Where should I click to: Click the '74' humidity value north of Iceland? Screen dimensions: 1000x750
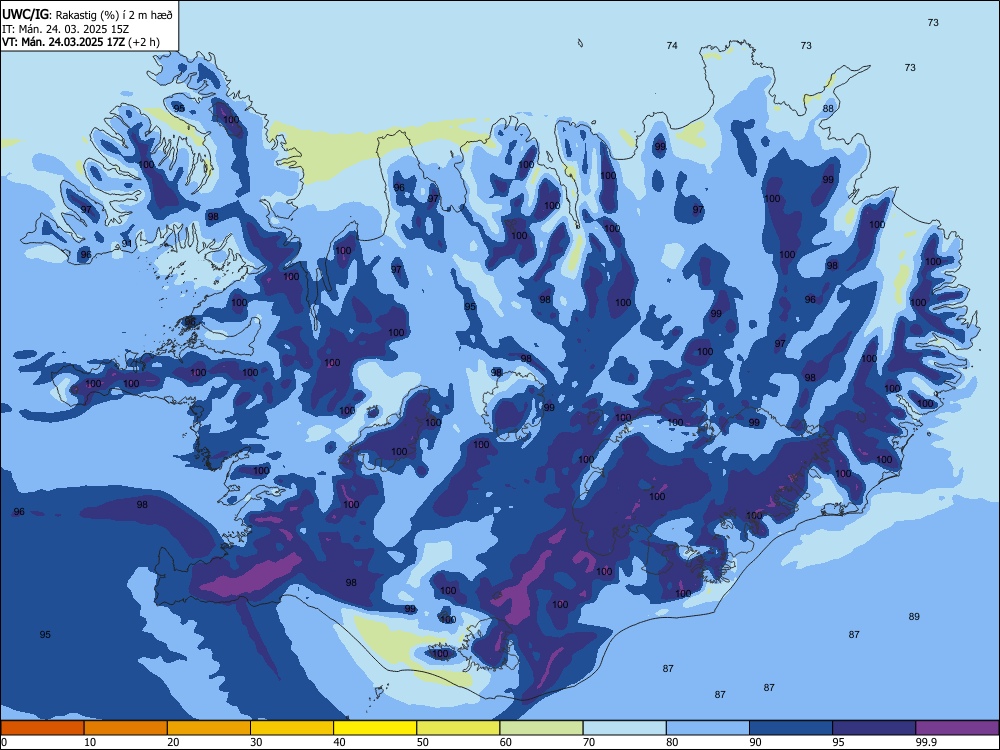coord(672,45)
